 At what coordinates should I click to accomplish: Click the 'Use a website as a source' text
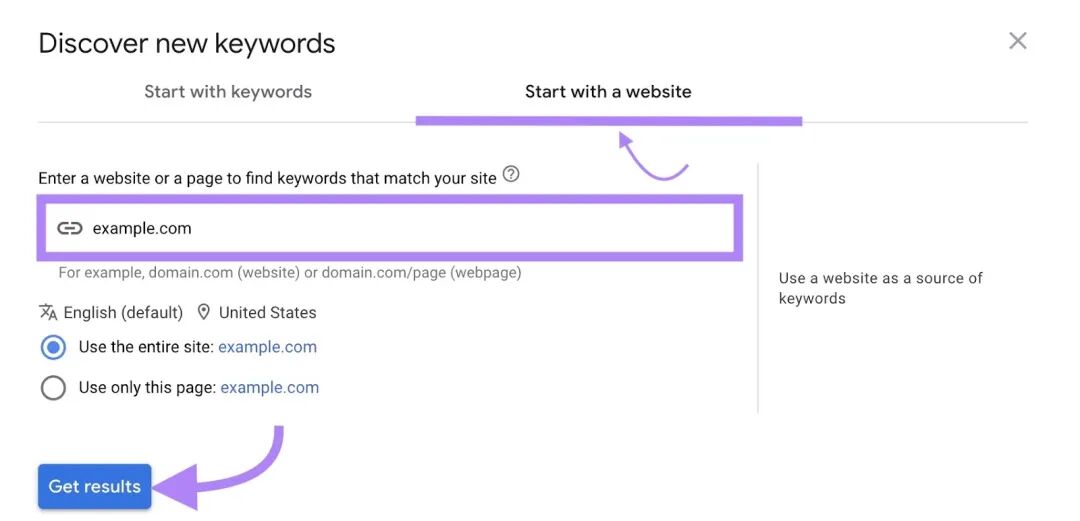[880, 288]
